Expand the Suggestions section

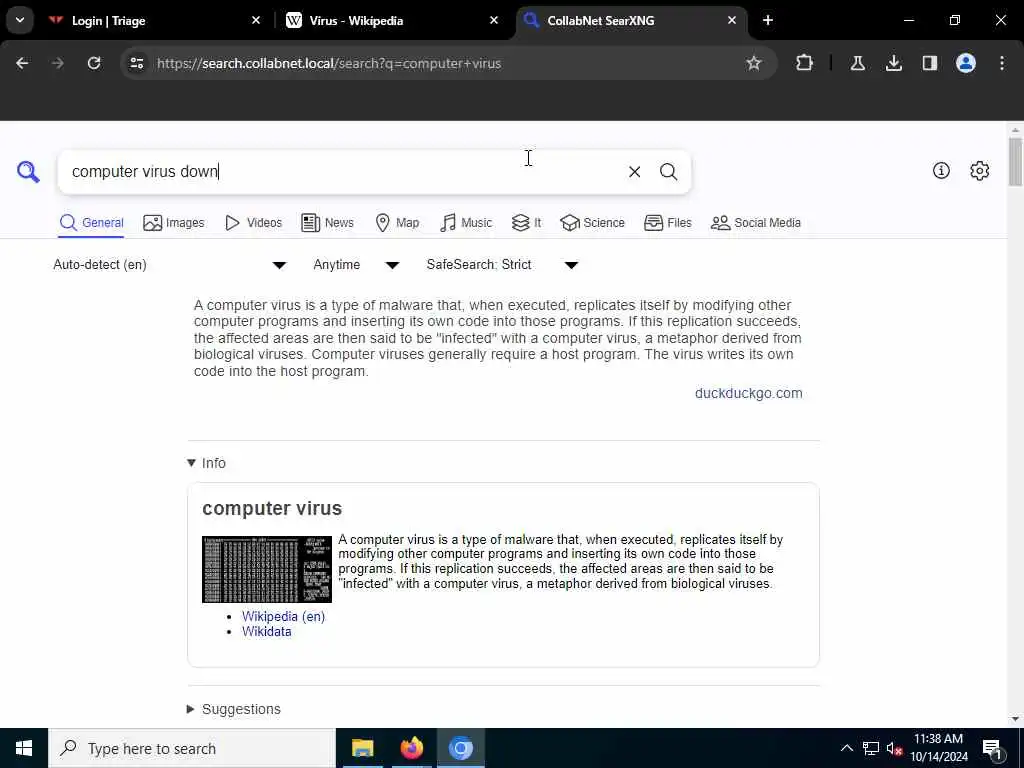(234, 709)
